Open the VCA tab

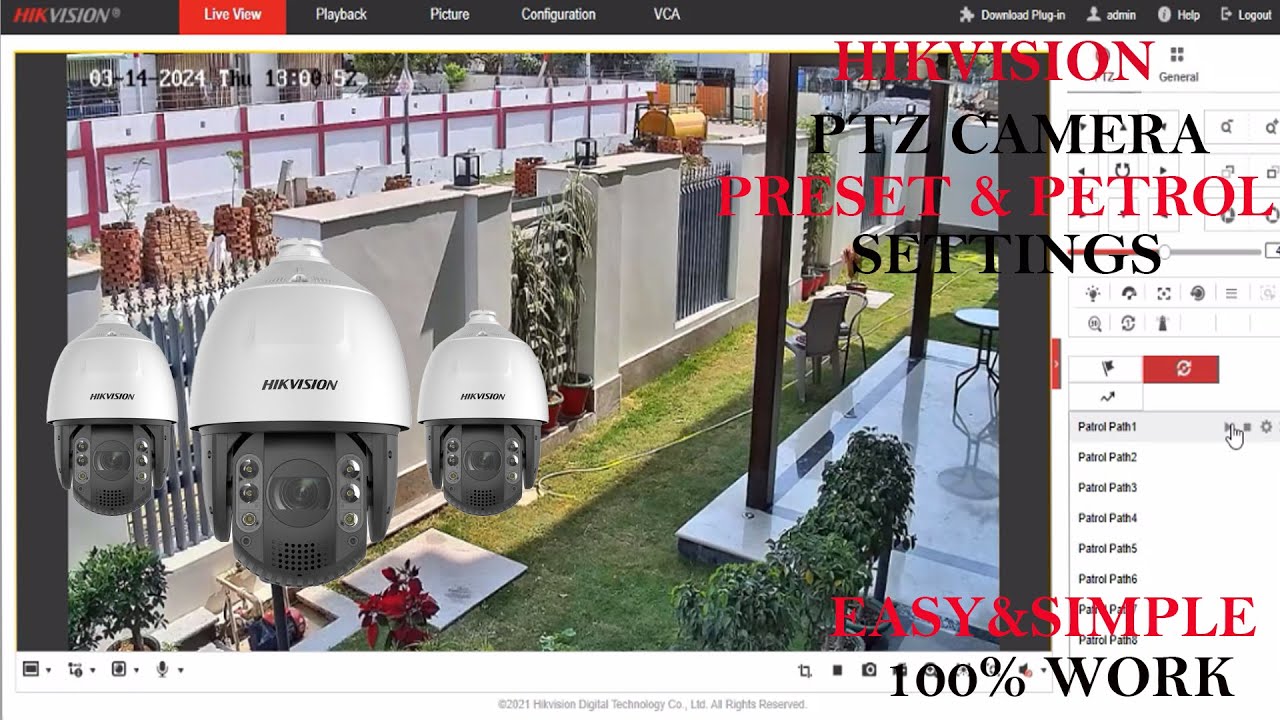(x=667, y=15)
